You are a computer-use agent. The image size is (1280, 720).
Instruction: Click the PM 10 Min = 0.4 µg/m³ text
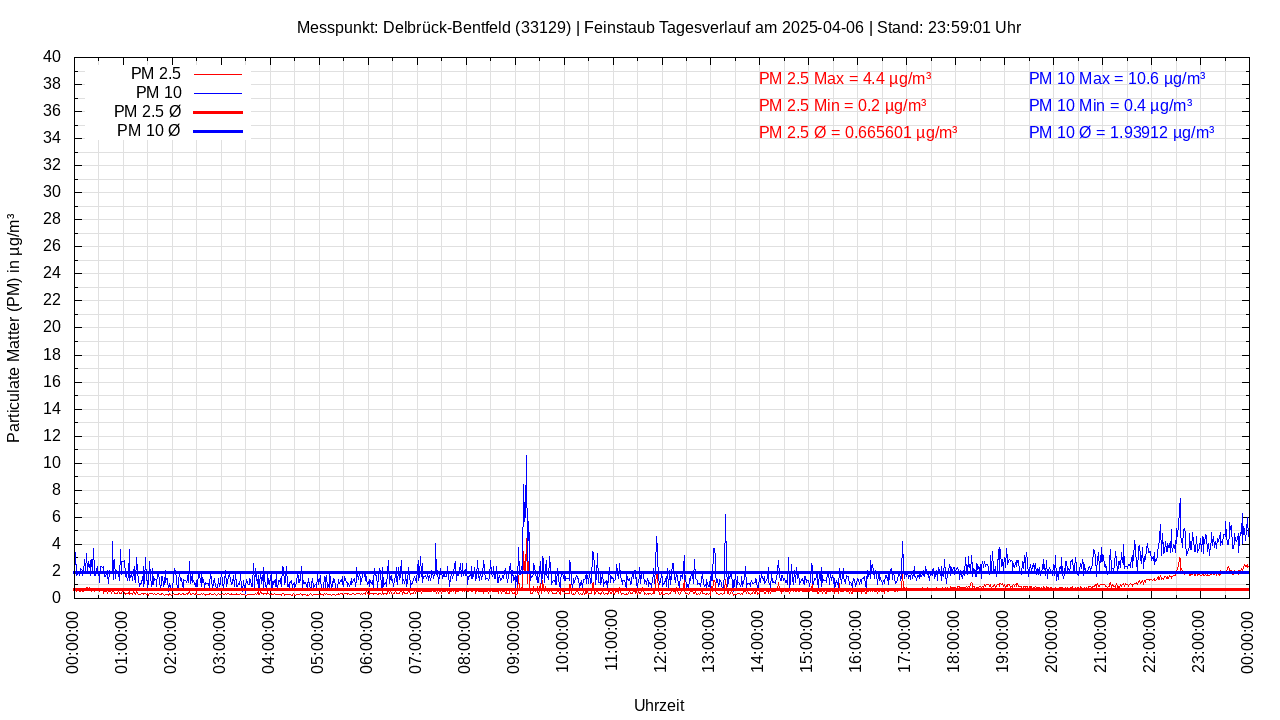[1110, 105]
